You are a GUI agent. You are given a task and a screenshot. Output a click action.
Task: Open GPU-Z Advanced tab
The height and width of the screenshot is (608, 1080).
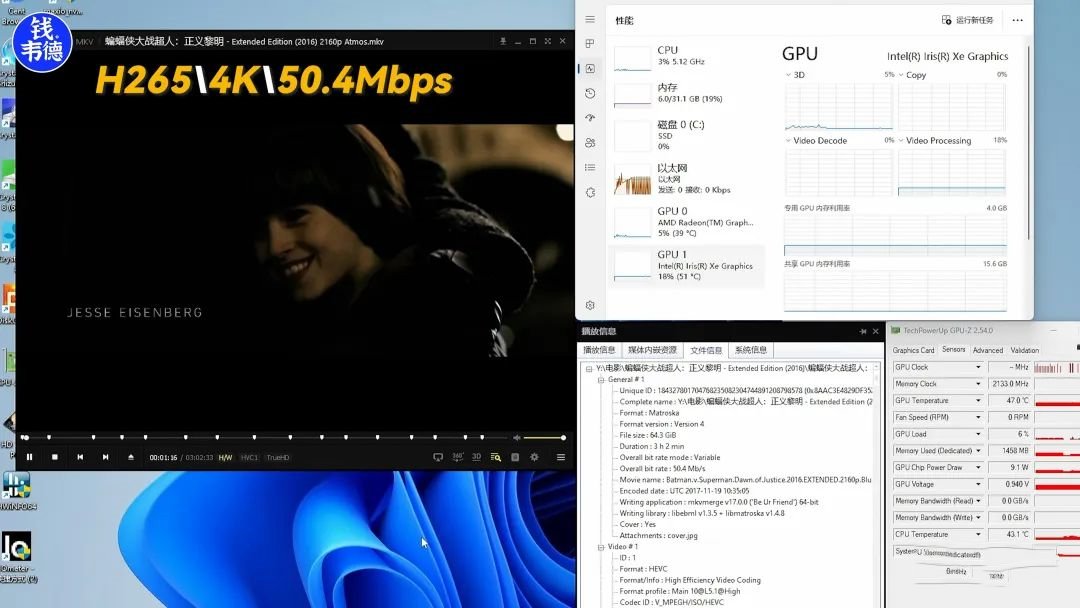[x=988, y=350]
